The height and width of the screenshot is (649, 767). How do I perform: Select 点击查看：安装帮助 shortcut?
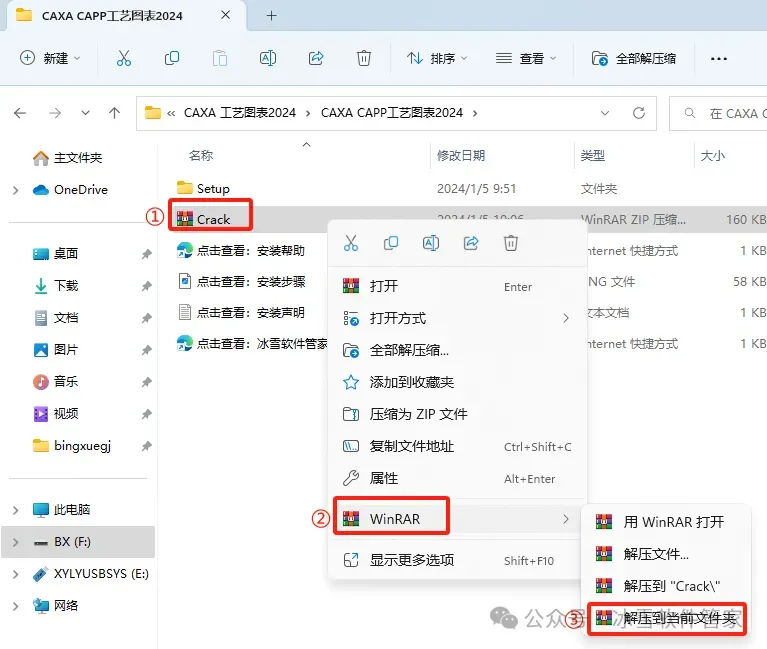pyautogui.click(x=241, y=250)
